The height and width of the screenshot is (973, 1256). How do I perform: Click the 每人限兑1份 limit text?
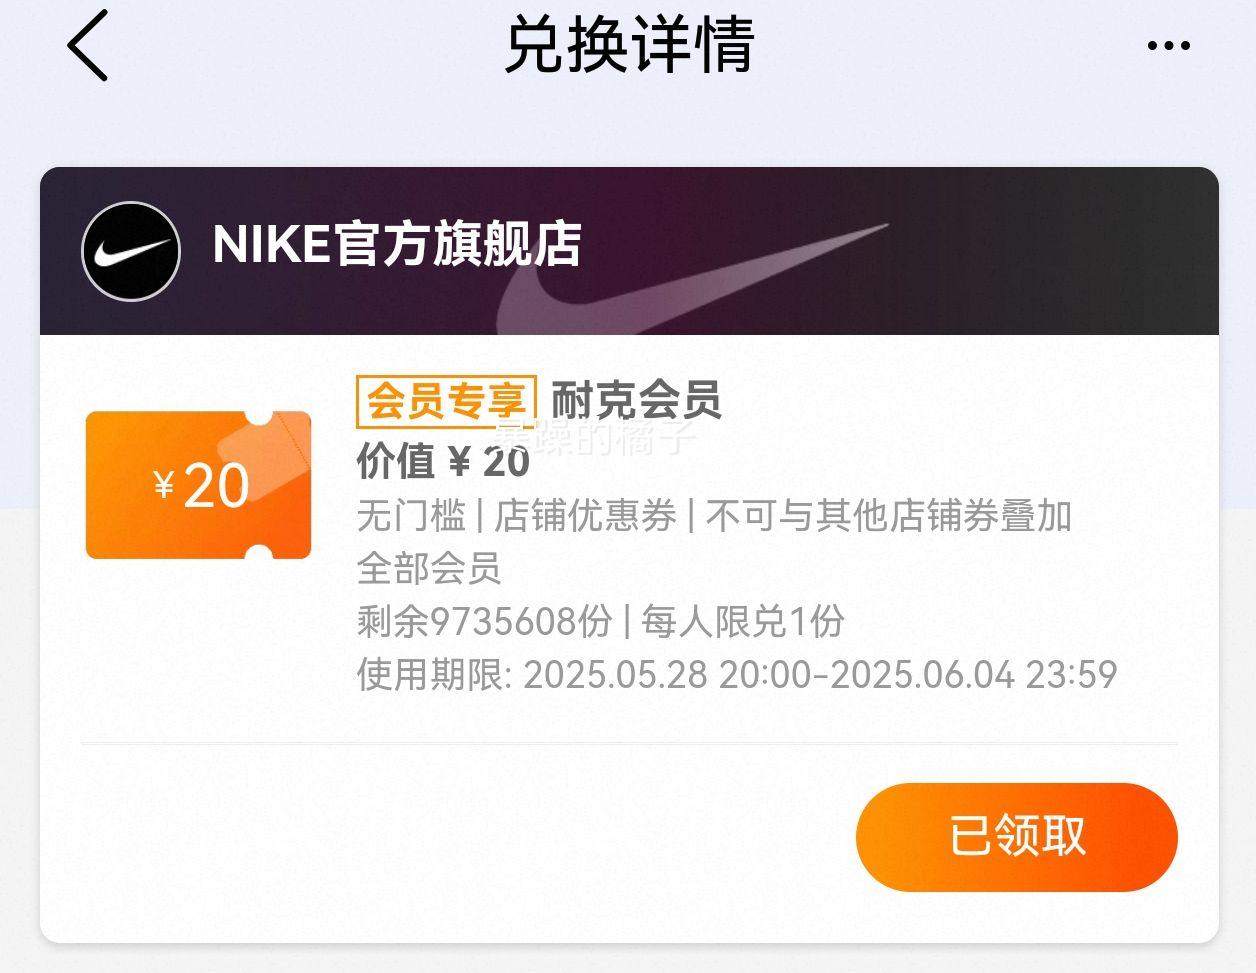click(743, 621)
